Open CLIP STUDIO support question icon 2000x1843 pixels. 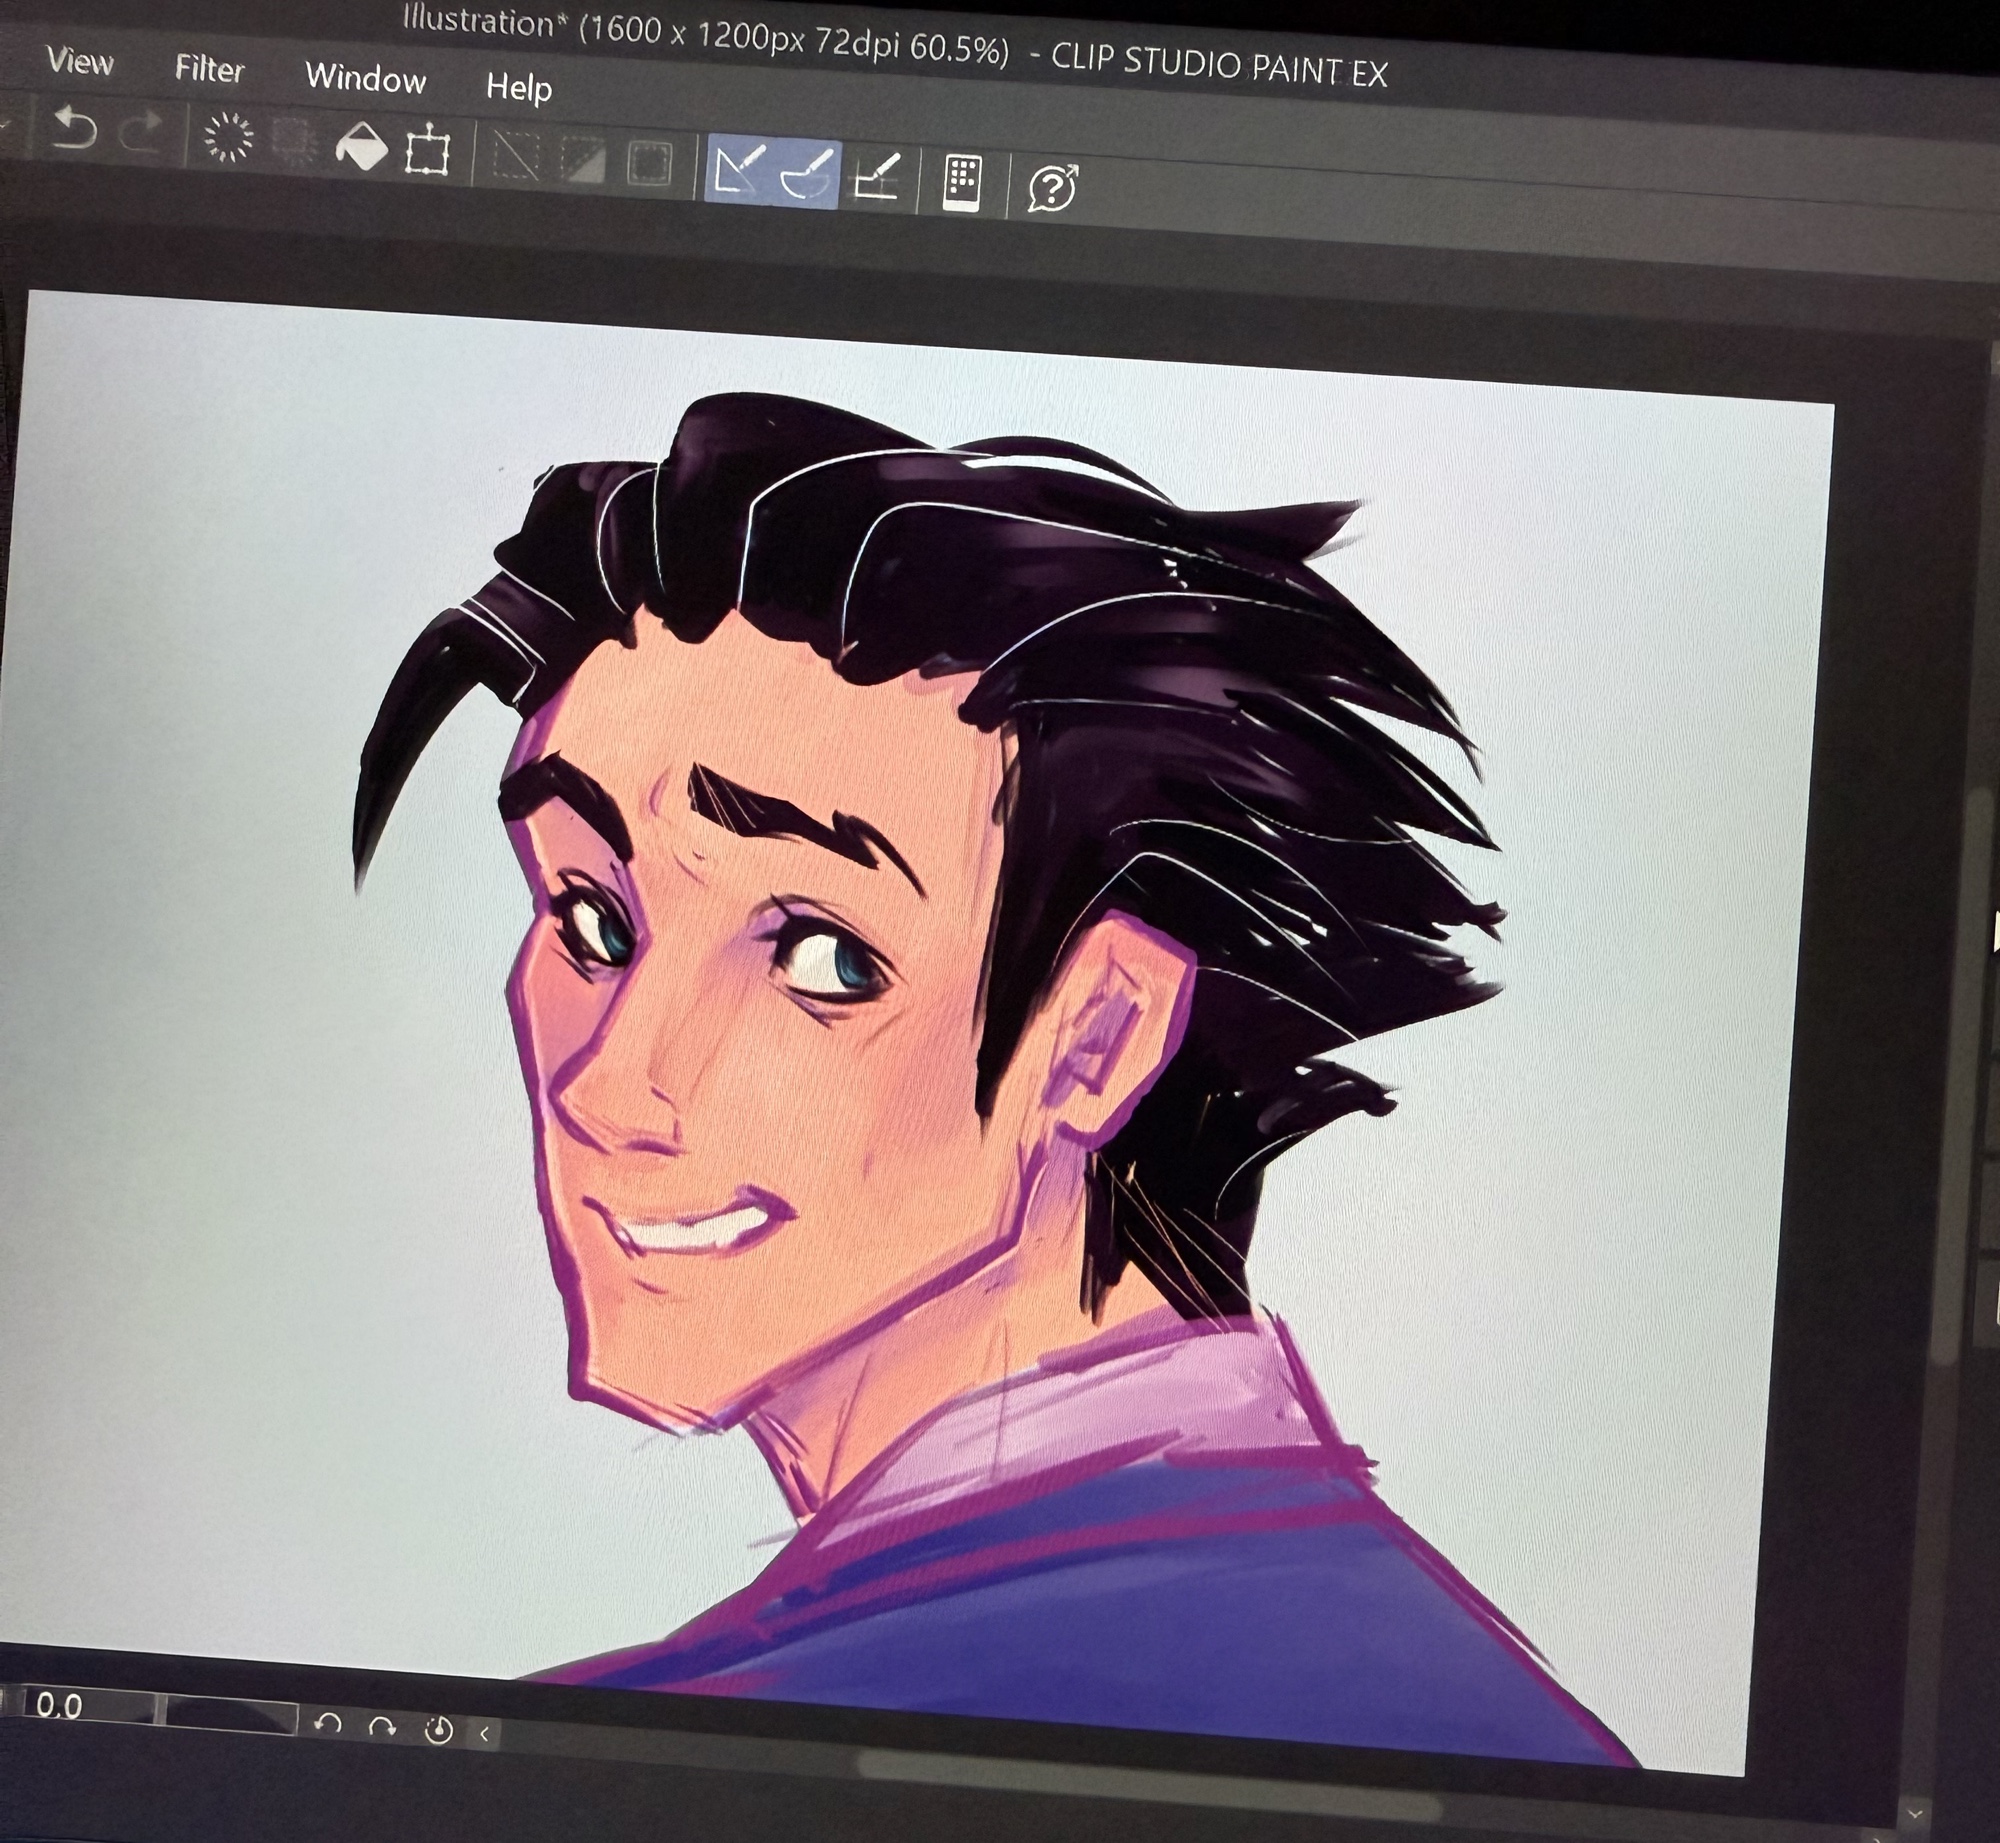[x=1053, y=187]
